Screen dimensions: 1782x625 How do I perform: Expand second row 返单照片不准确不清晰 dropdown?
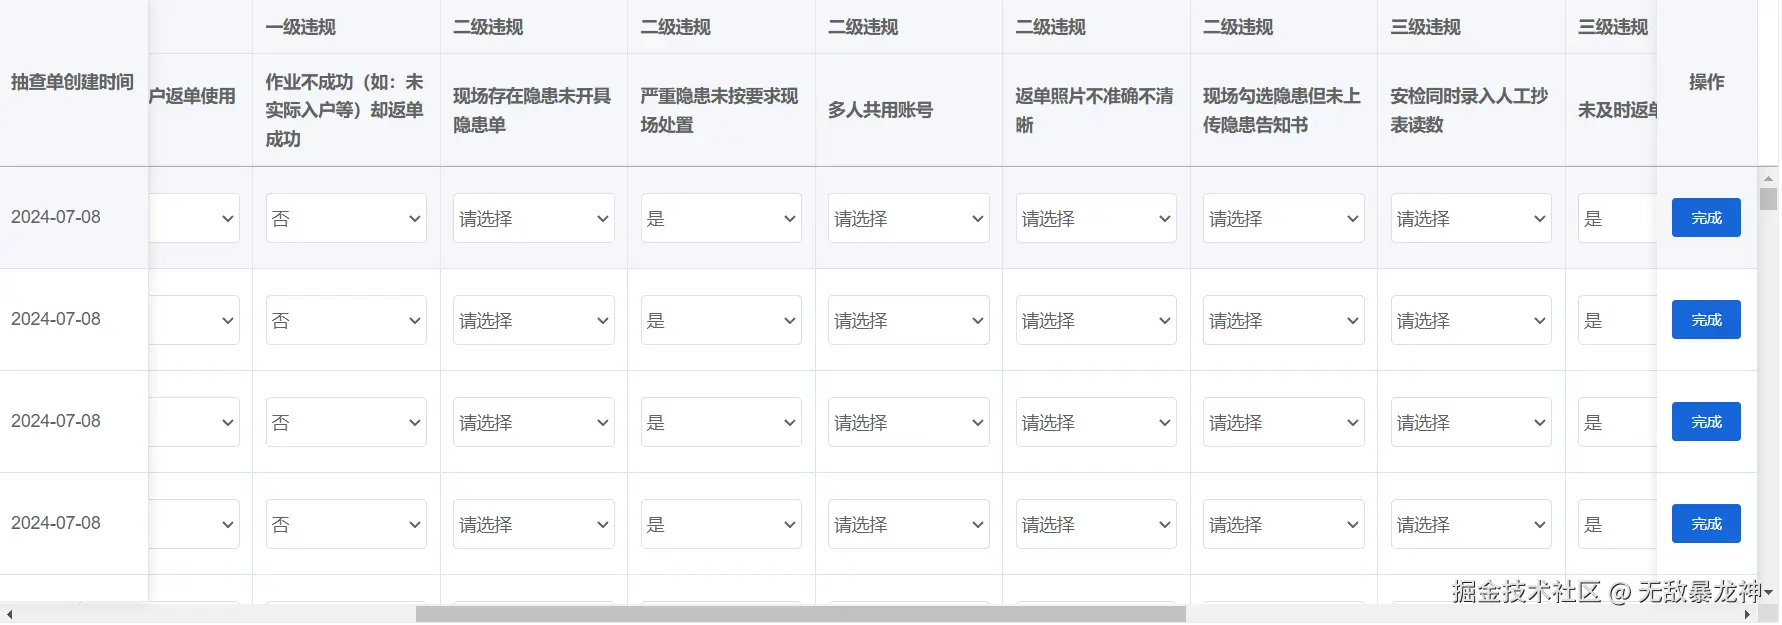coord(1096,321)
